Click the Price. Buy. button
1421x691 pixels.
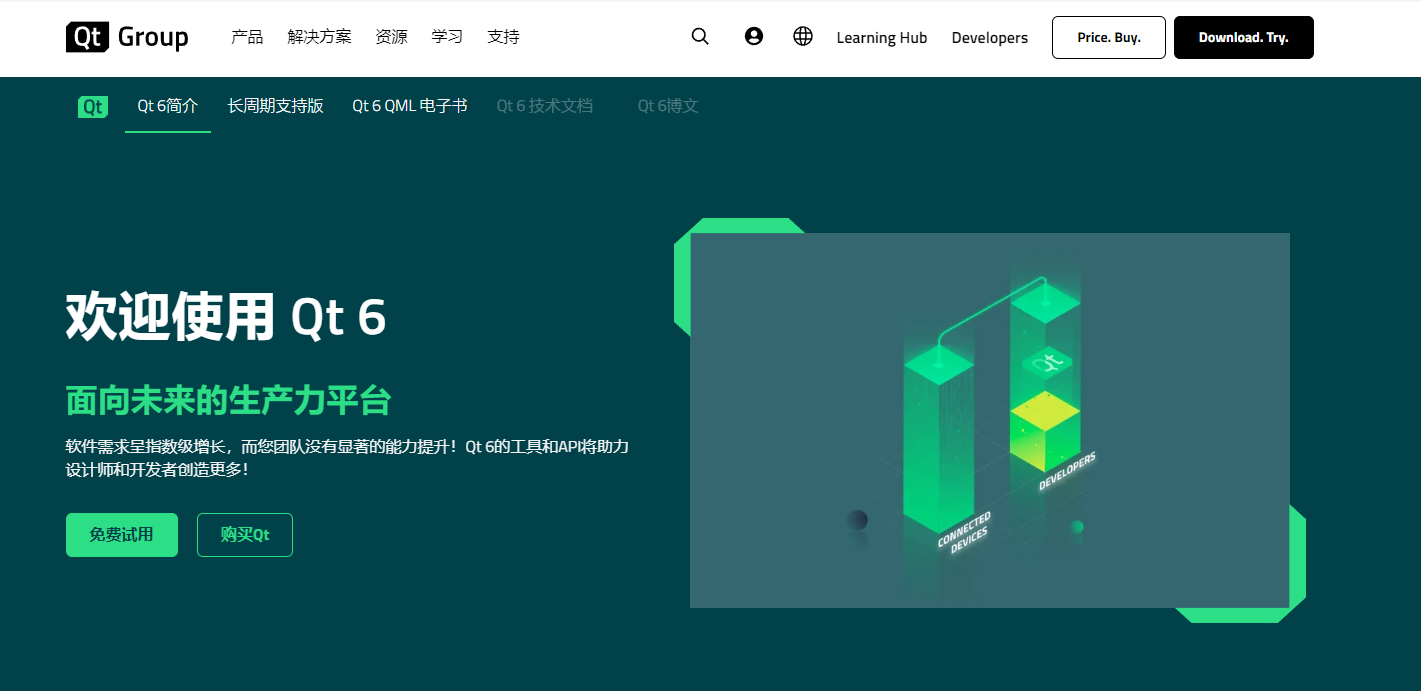[1109, 38]
